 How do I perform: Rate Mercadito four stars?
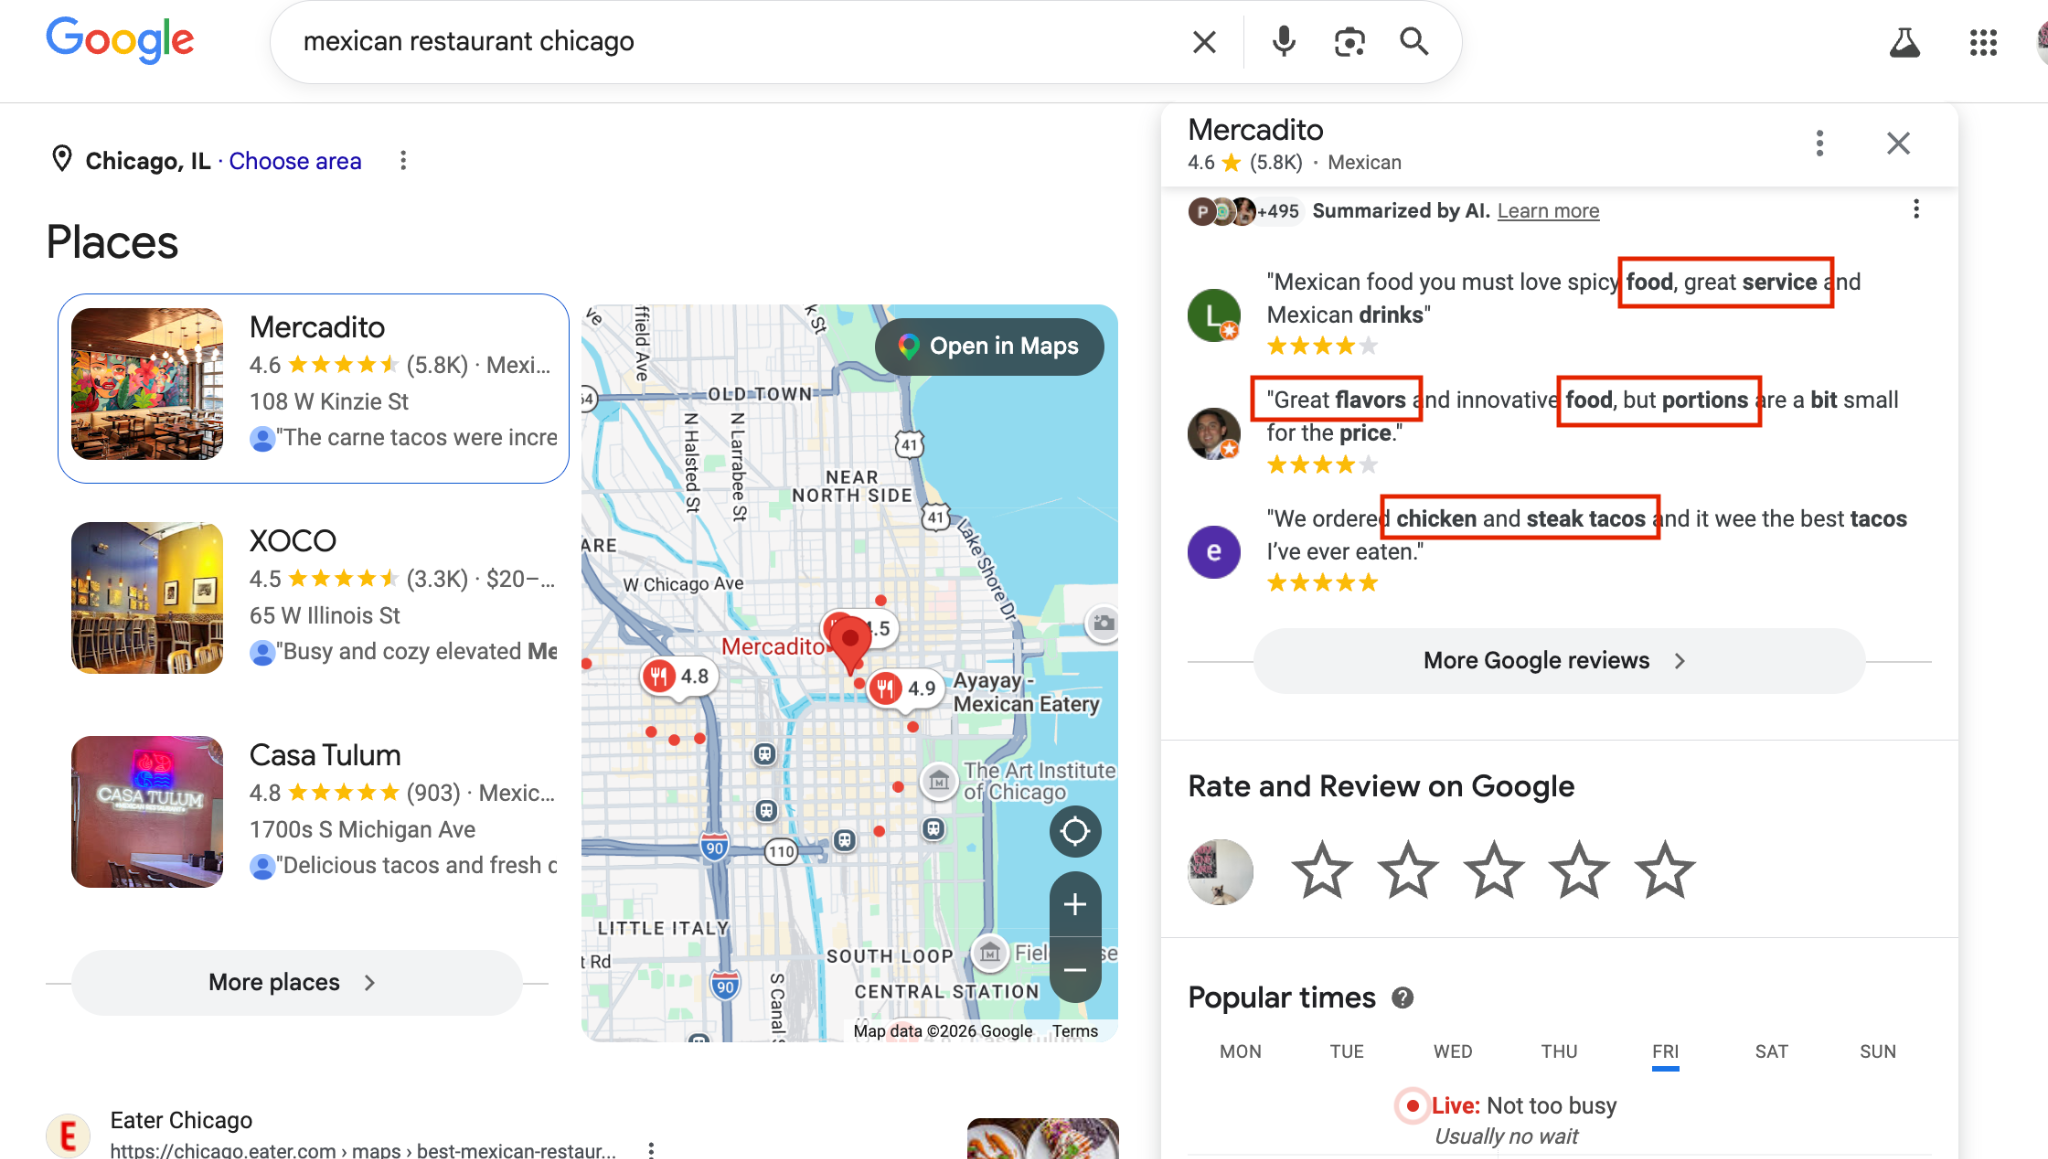[x=1579, y=870]
